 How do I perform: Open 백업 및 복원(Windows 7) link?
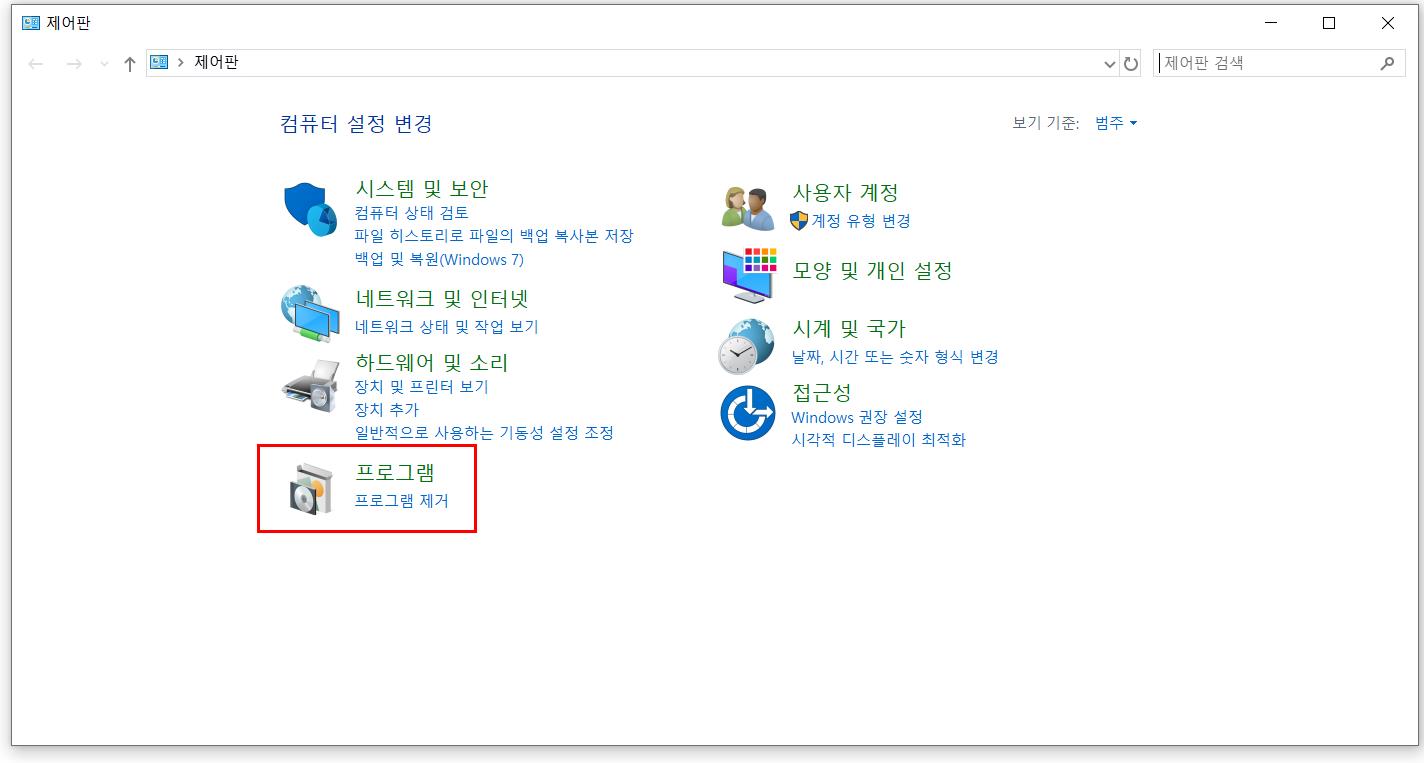tap(439, 260)
